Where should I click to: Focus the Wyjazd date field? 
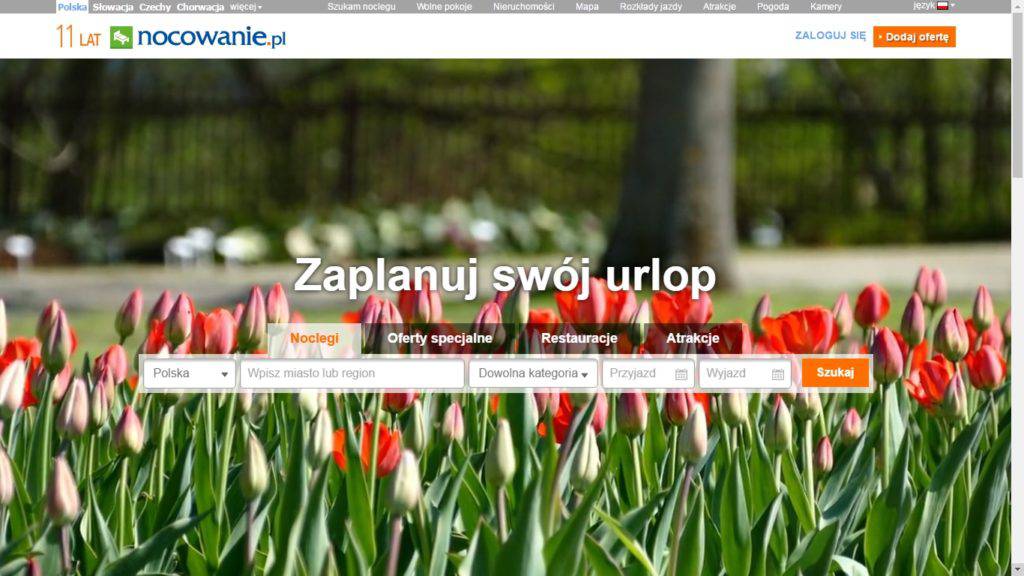[744, 374]
